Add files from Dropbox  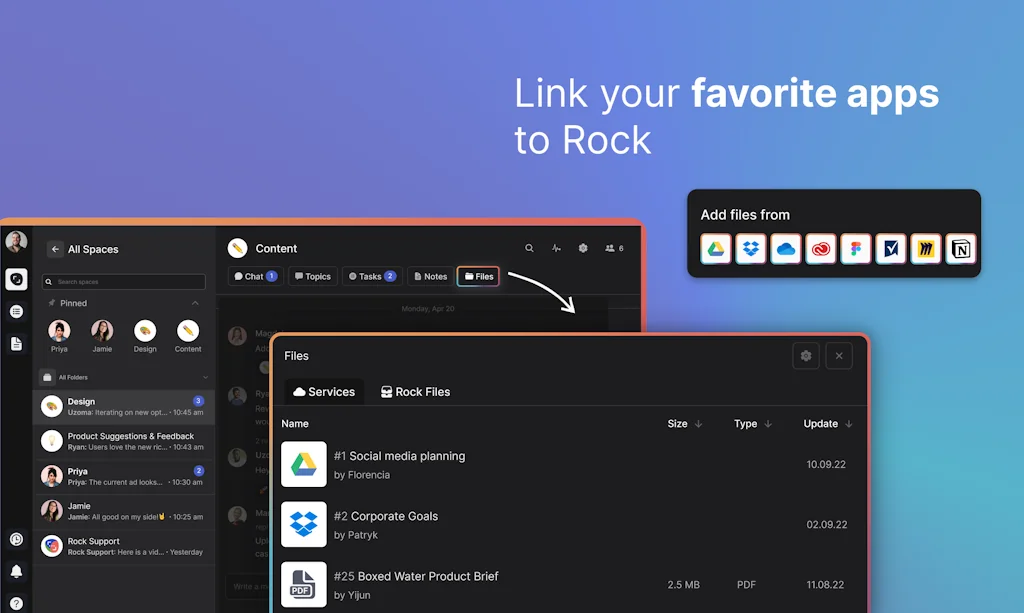751,248
